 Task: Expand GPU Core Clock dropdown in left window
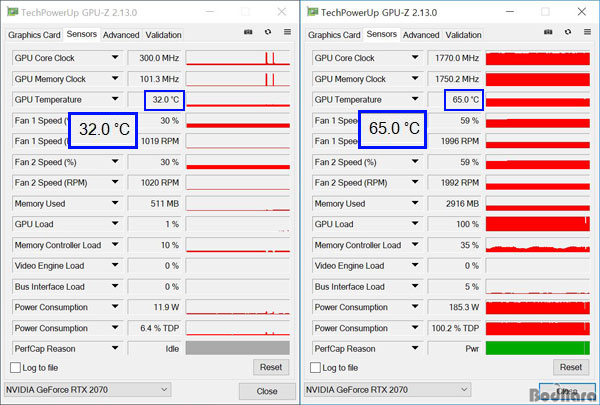click(x=115, y=58)
